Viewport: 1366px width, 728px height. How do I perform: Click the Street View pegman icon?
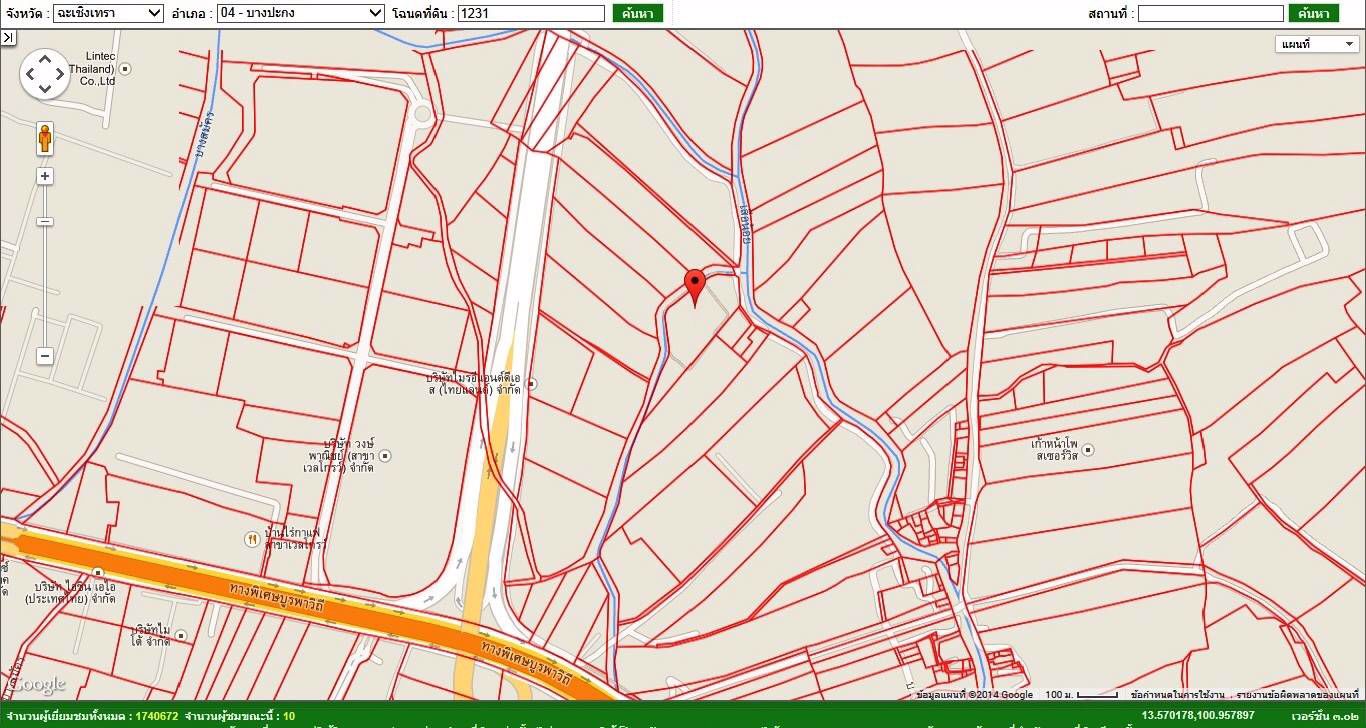tap(45, 138)
